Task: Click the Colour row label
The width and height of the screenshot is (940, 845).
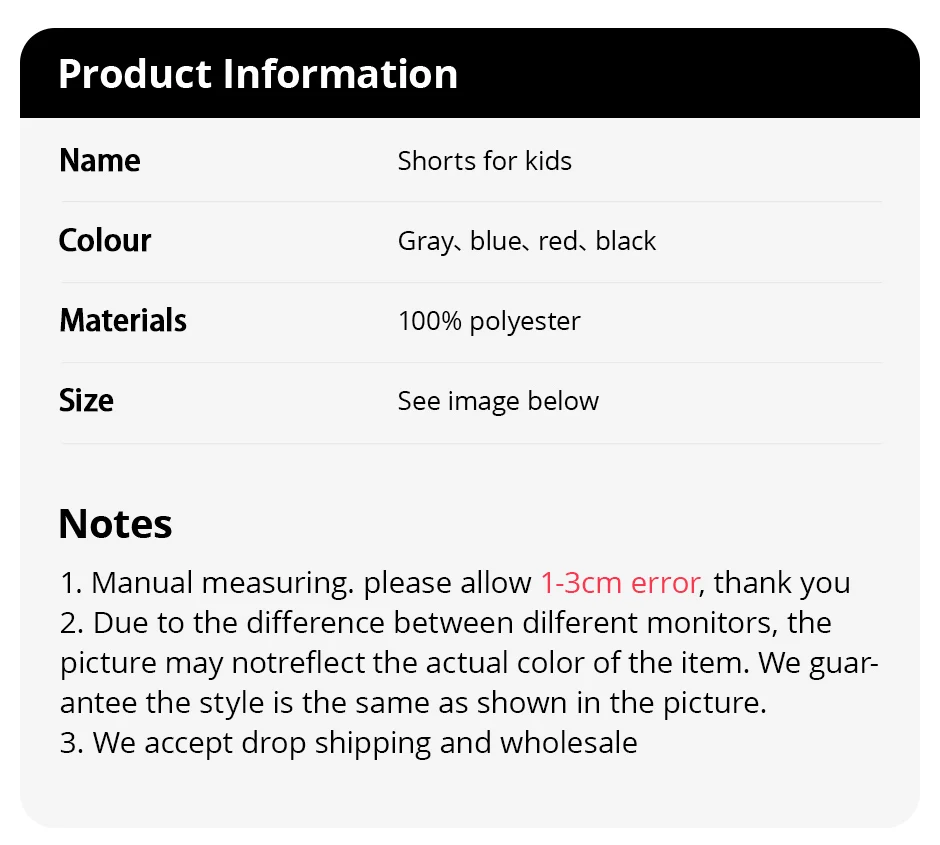Action: [105, 241]
